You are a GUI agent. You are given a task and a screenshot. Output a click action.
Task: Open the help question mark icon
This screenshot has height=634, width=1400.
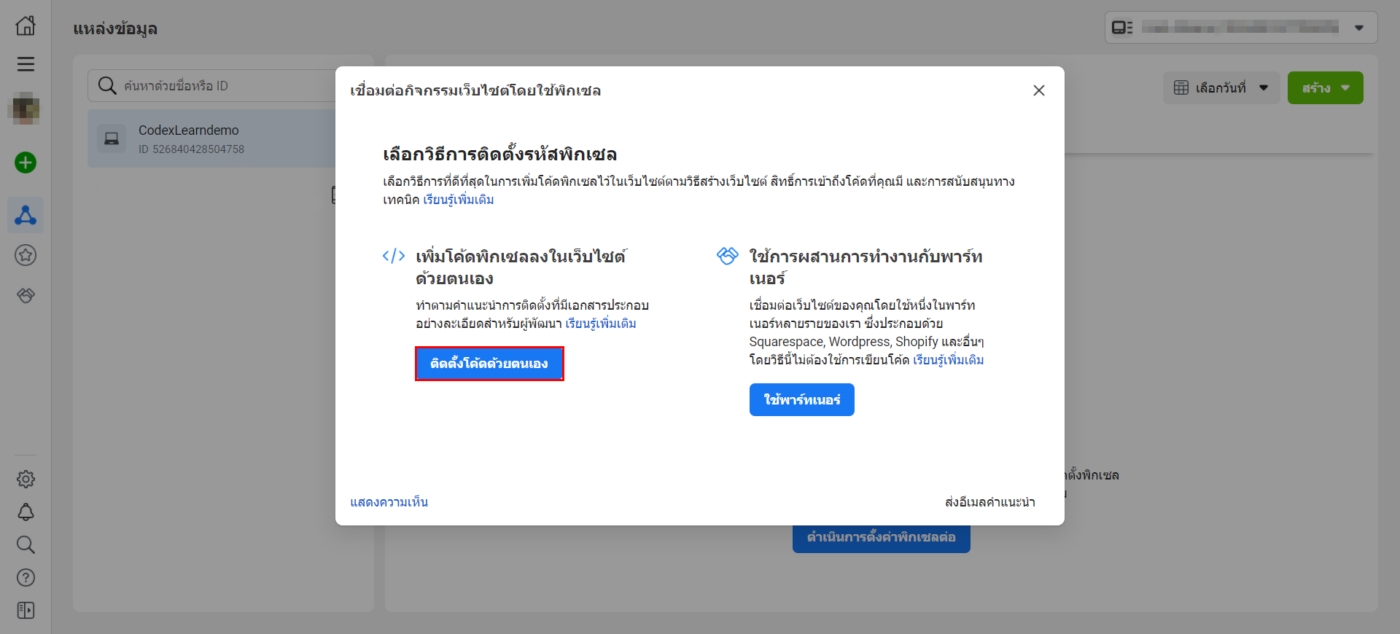pos(26,578)
